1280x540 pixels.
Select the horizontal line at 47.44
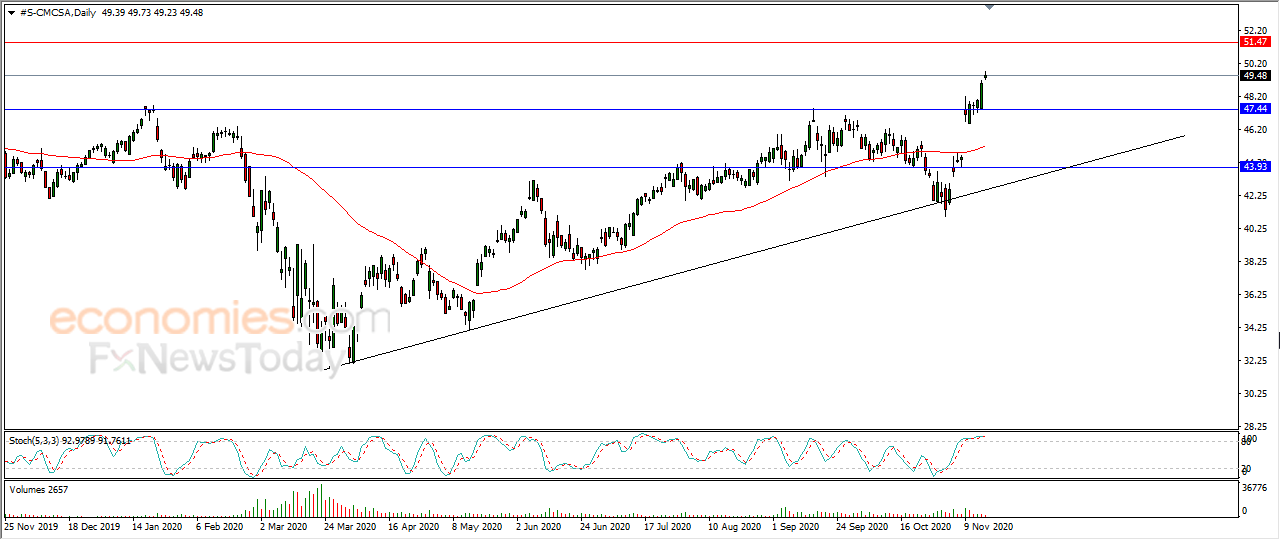click(620, 108)
